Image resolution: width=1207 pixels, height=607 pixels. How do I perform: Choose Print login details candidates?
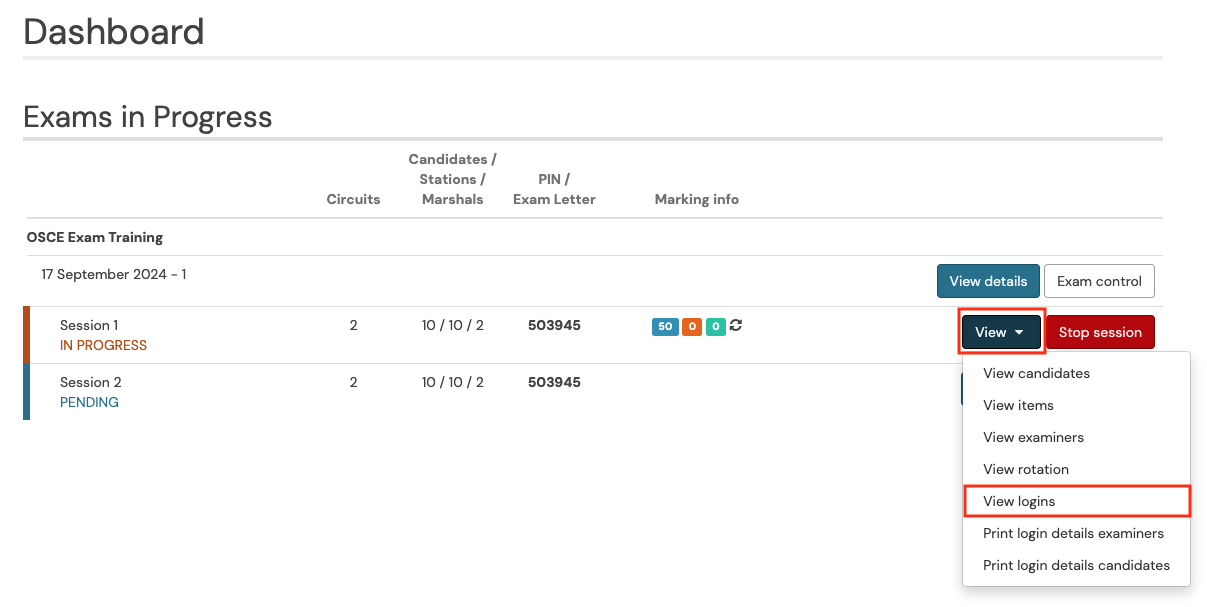click(x=1076, y=565)
